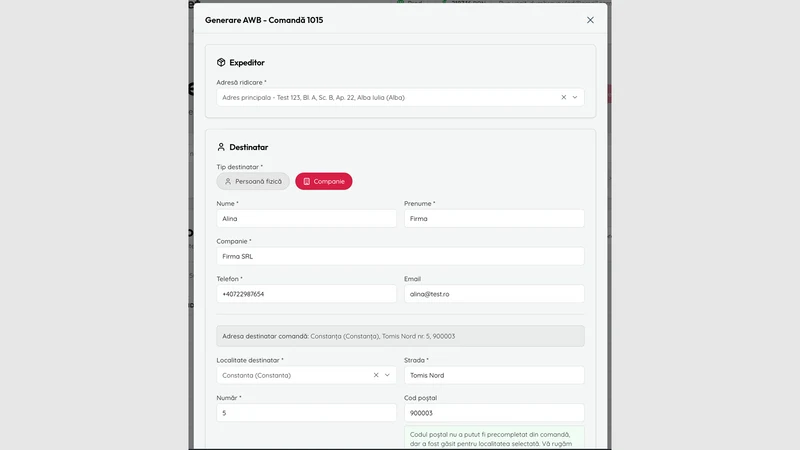Click the Adresa destinatar comandă text

(x=338, y=336)
